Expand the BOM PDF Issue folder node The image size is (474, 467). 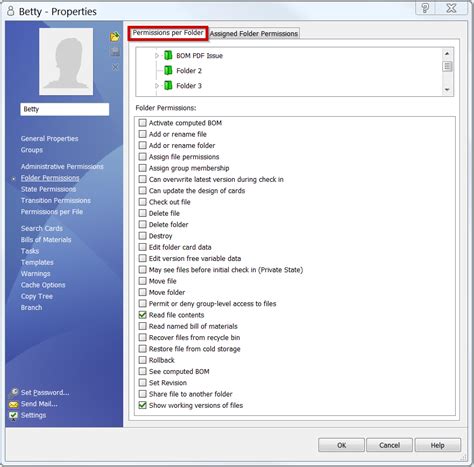point(157,56)
